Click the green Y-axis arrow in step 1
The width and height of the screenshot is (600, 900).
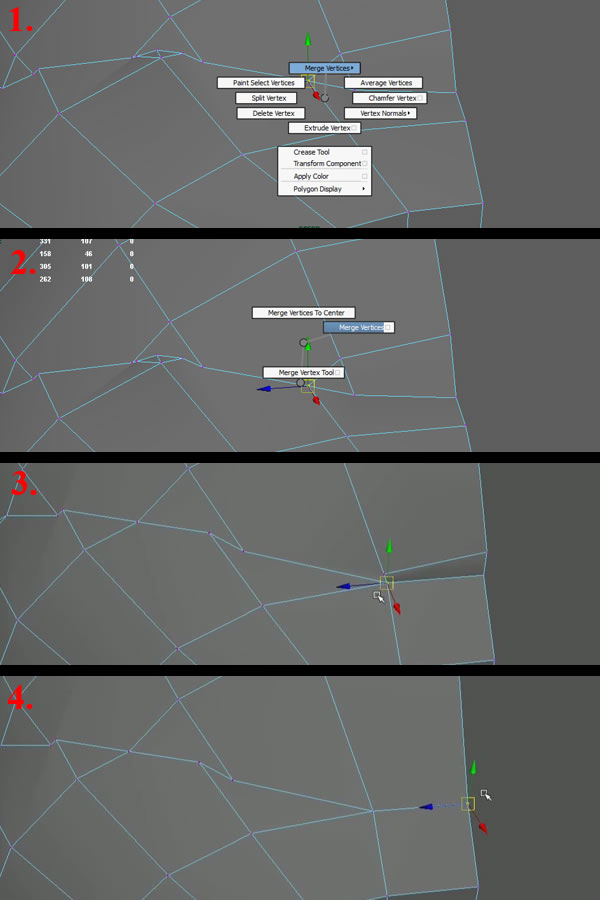tap(308, 42)
